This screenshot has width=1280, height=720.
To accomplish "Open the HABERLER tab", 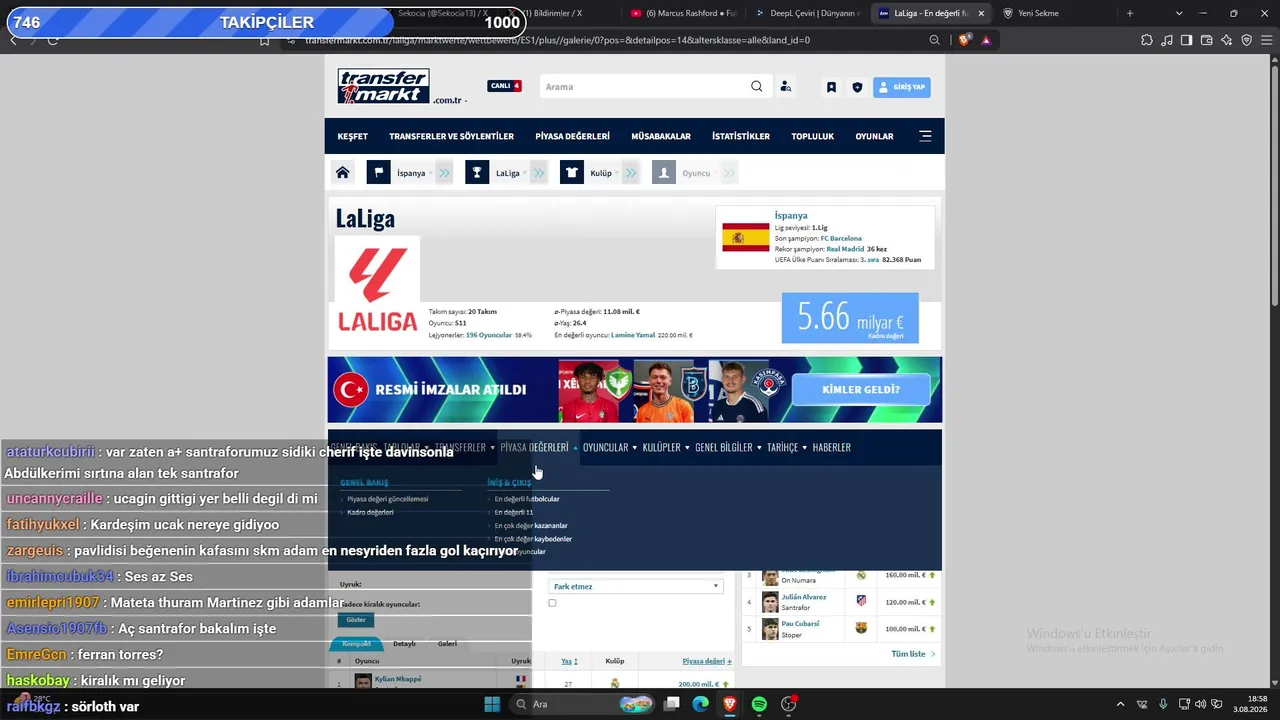I will pos(832,447).
